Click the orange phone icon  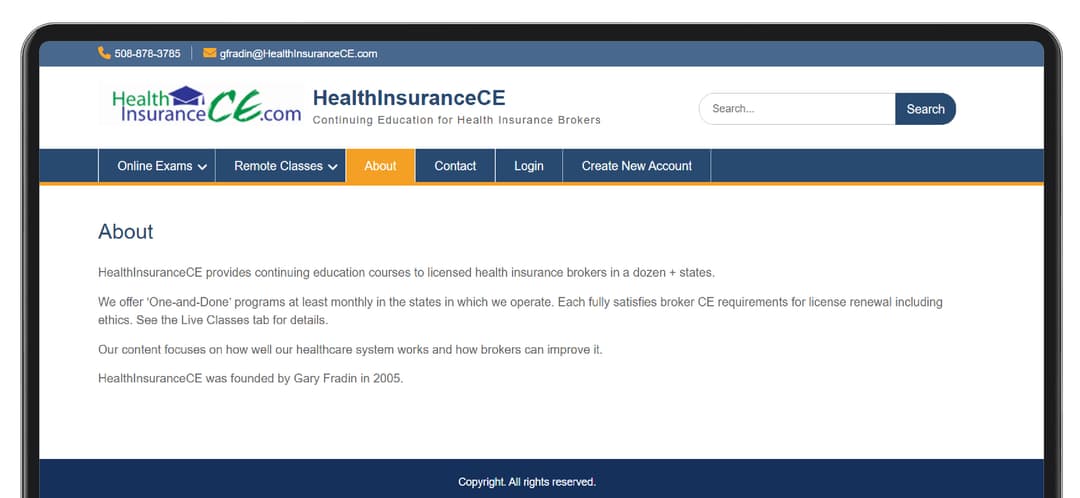(104, 53)
